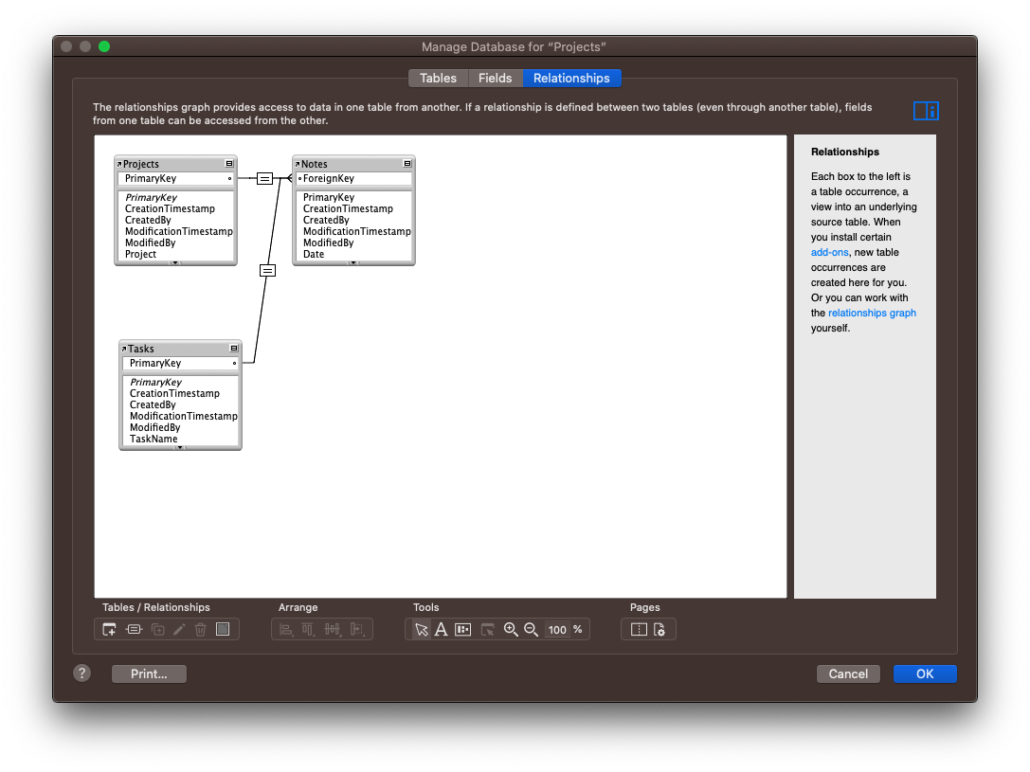Collapse the Notes table occurrence header
Screen dimensions: 1030x772
(407, 163)
